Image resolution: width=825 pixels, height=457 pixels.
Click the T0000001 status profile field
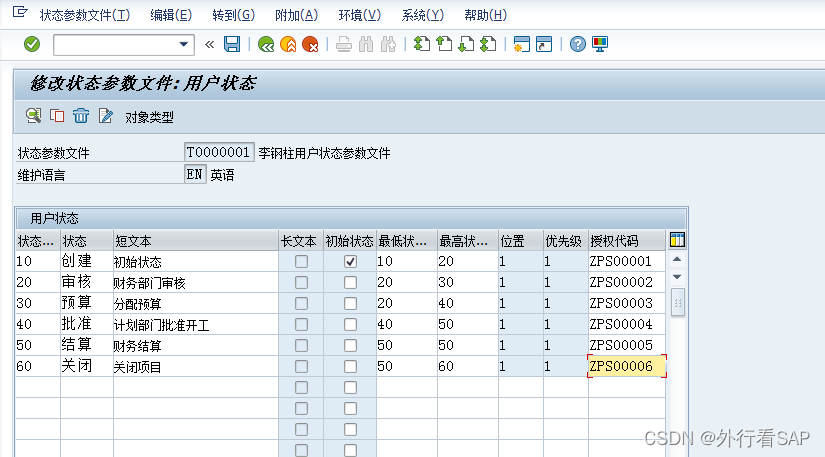[x=219, y=153]
